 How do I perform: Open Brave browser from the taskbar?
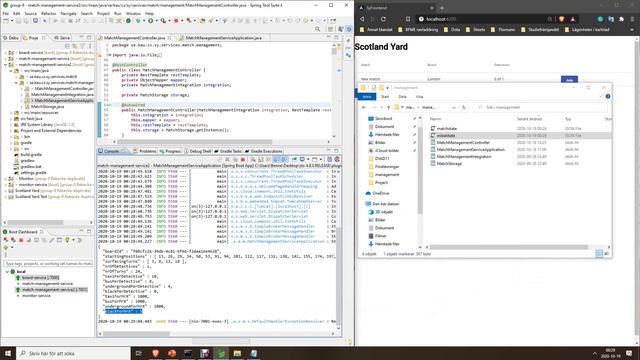coord(156,353)
